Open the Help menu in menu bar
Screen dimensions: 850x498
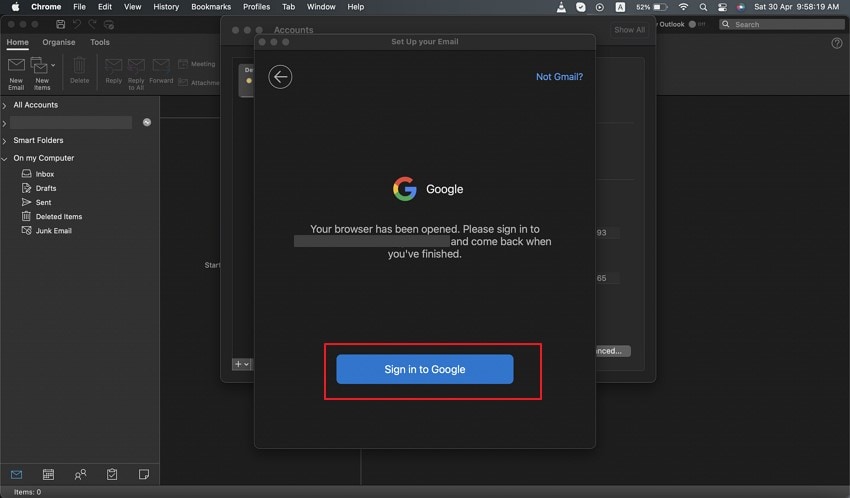[356, 7]
